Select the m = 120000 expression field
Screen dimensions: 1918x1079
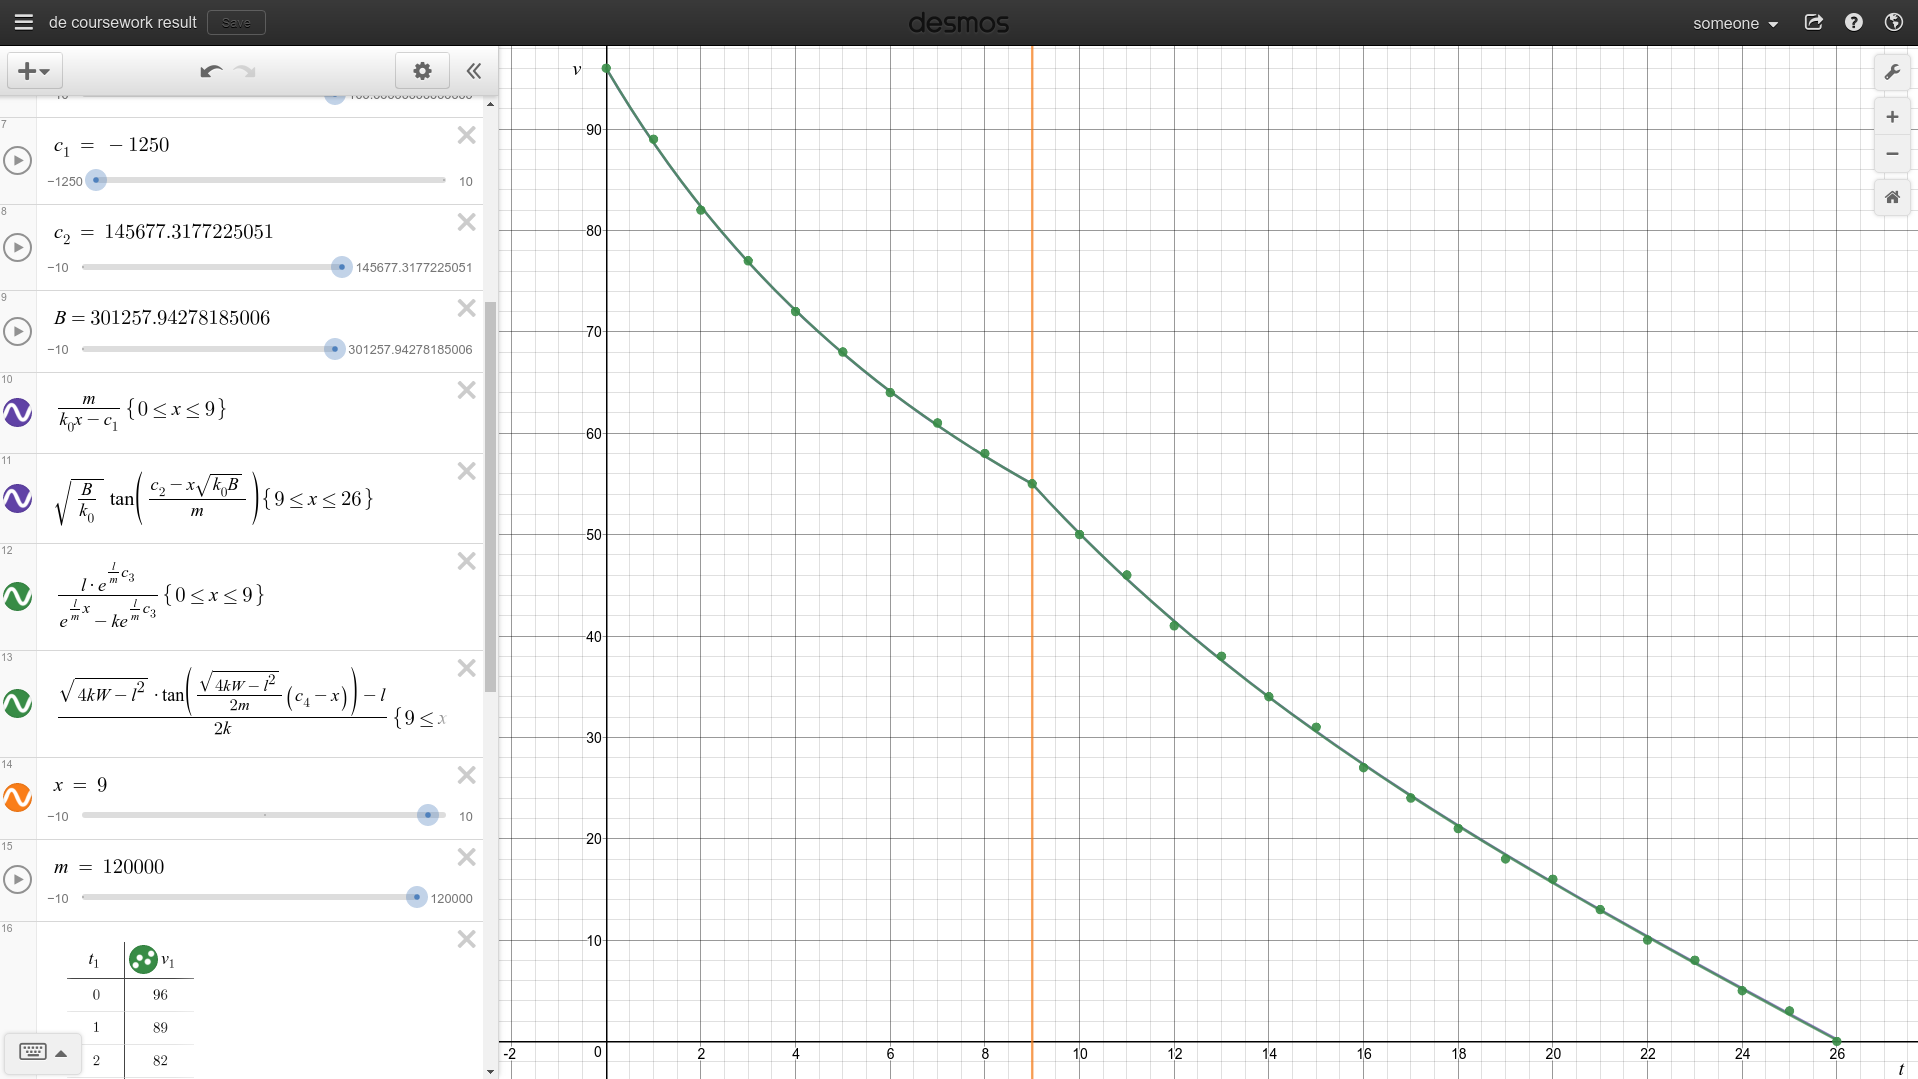[260, 881]
